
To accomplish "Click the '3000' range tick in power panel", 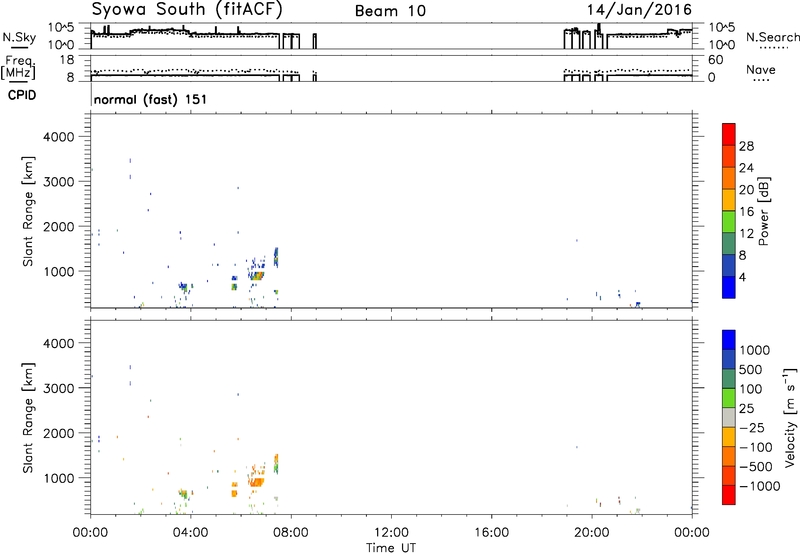I will 58,182.
